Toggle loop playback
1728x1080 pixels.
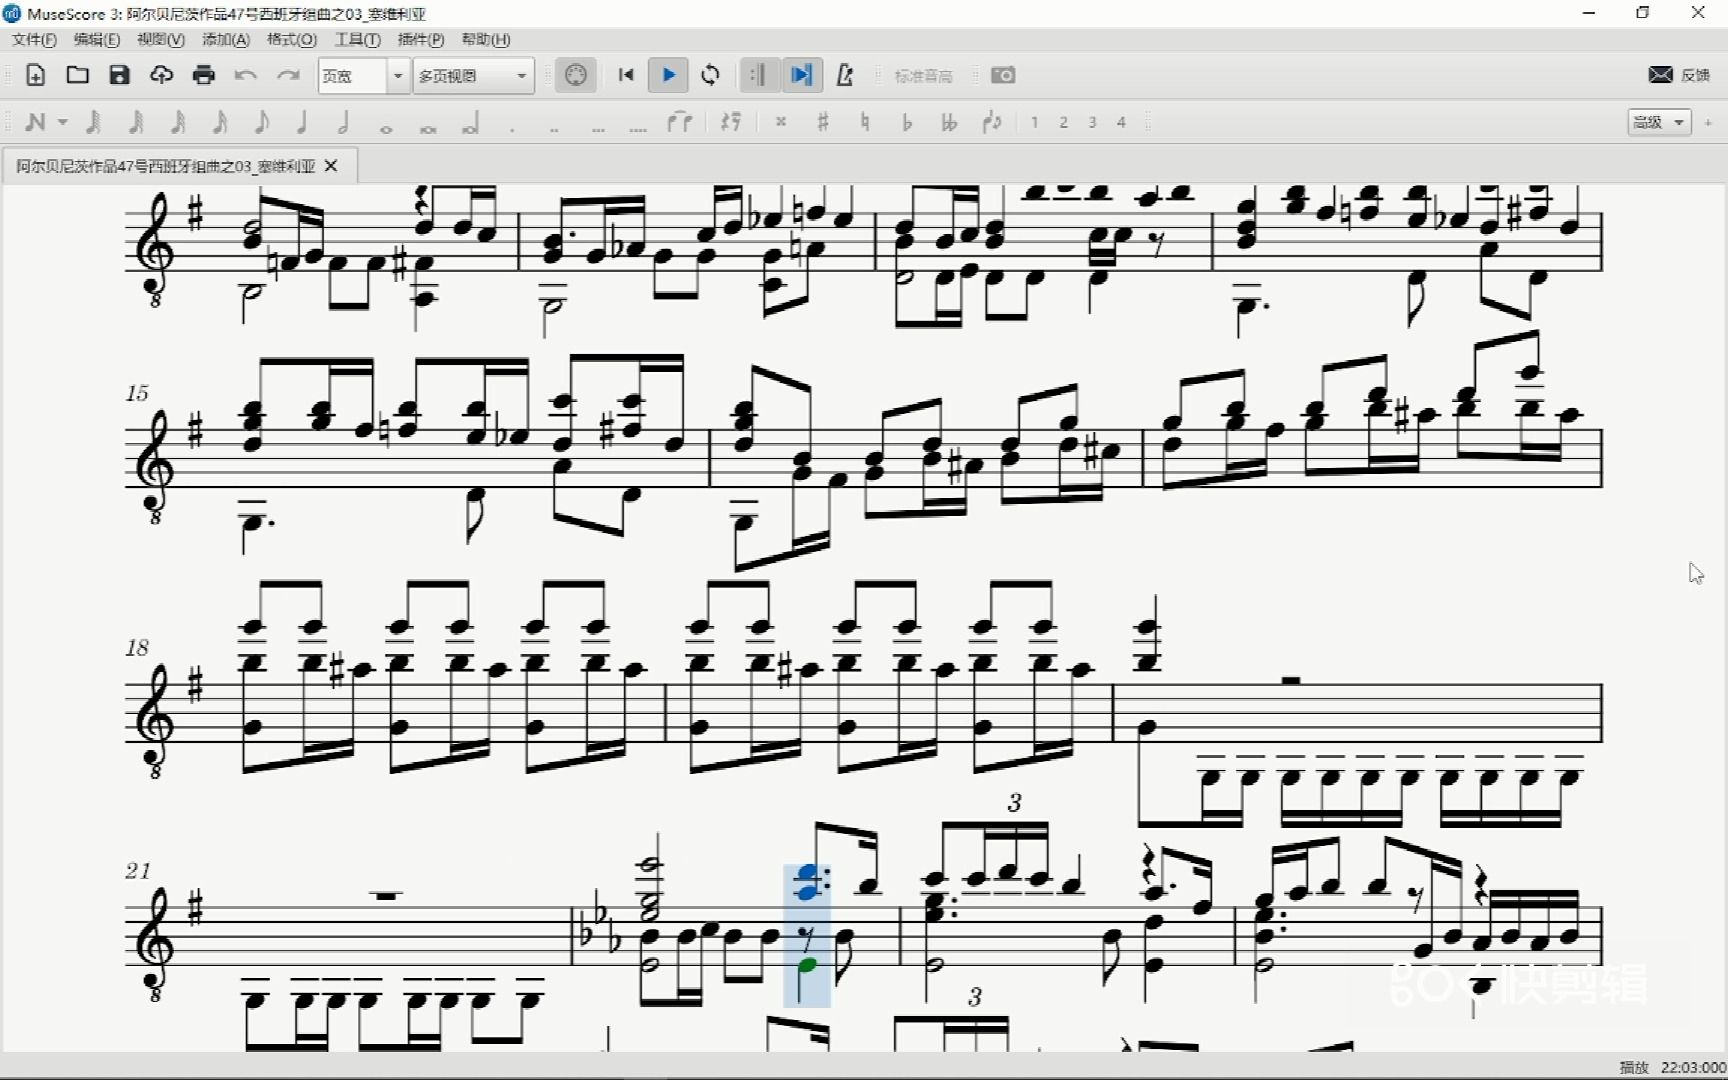pos(710,75)
